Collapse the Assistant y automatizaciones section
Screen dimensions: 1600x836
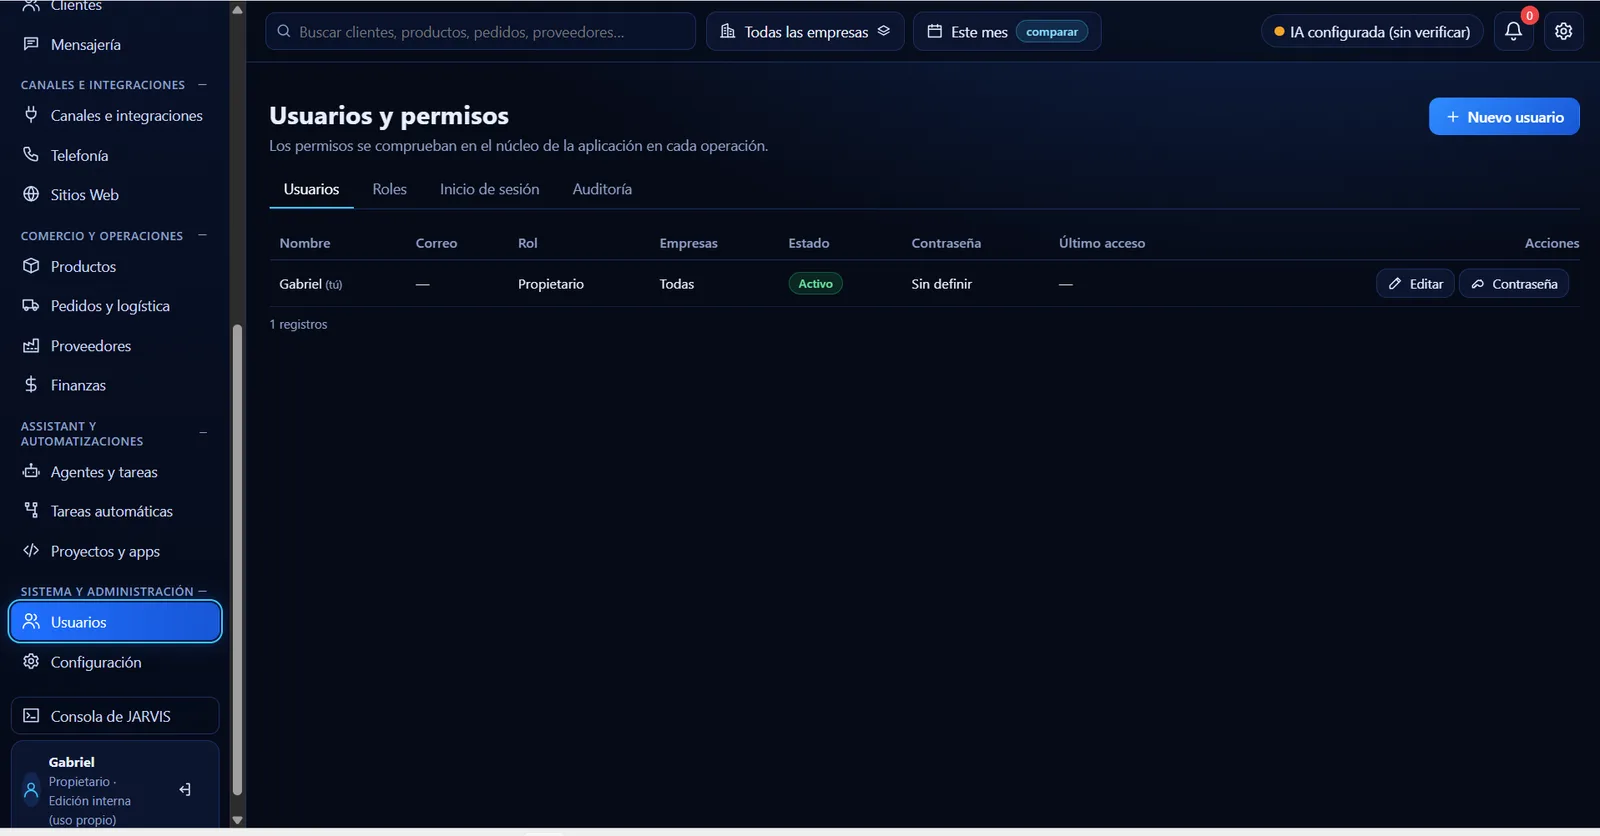tap(203, 433)
